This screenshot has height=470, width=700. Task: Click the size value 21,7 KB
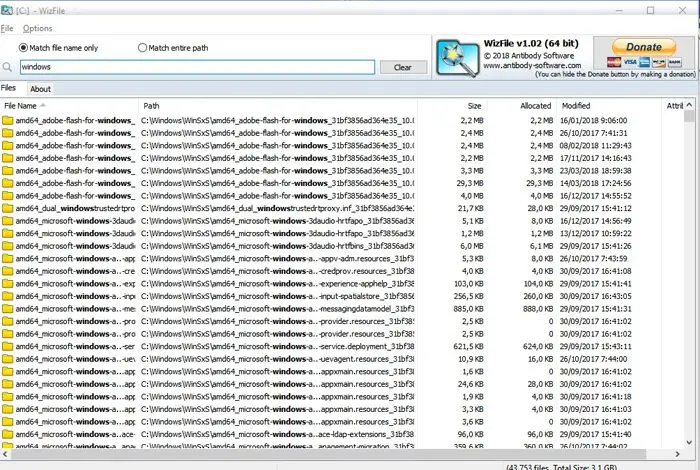[x=471, y=208]
